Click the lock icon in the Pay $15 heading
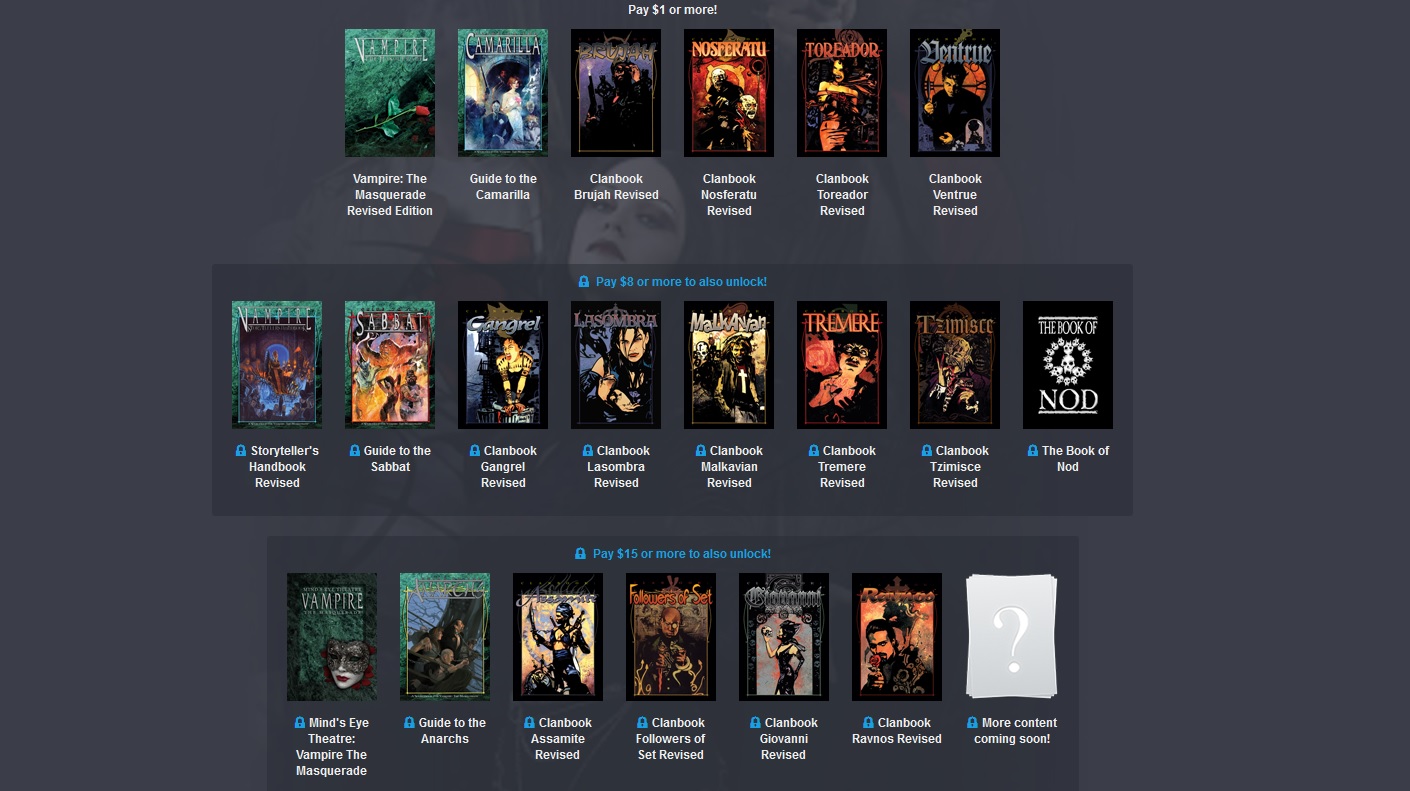 (581, 554)
